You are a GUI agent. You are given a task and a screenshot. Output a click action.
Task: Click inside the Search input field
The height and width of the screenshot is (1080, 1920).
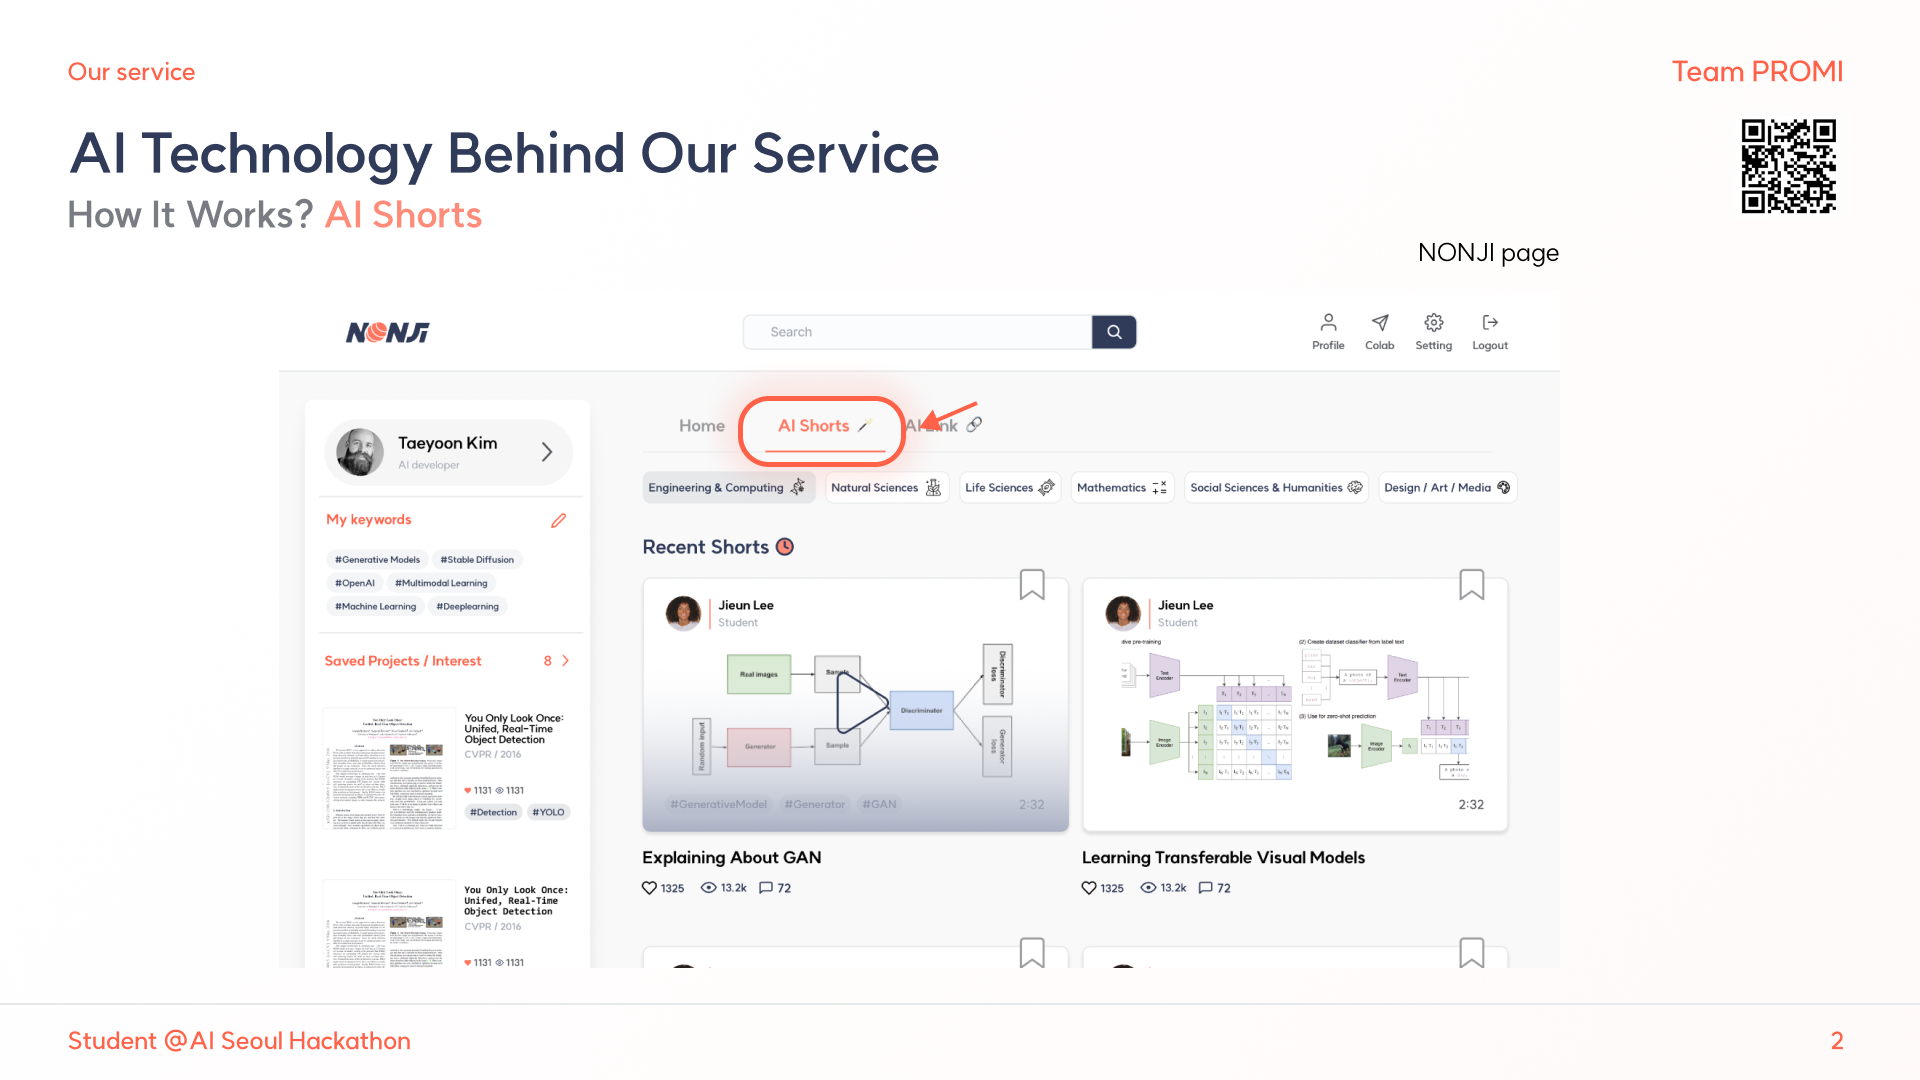pyautogui.click(x=915, y=332)
